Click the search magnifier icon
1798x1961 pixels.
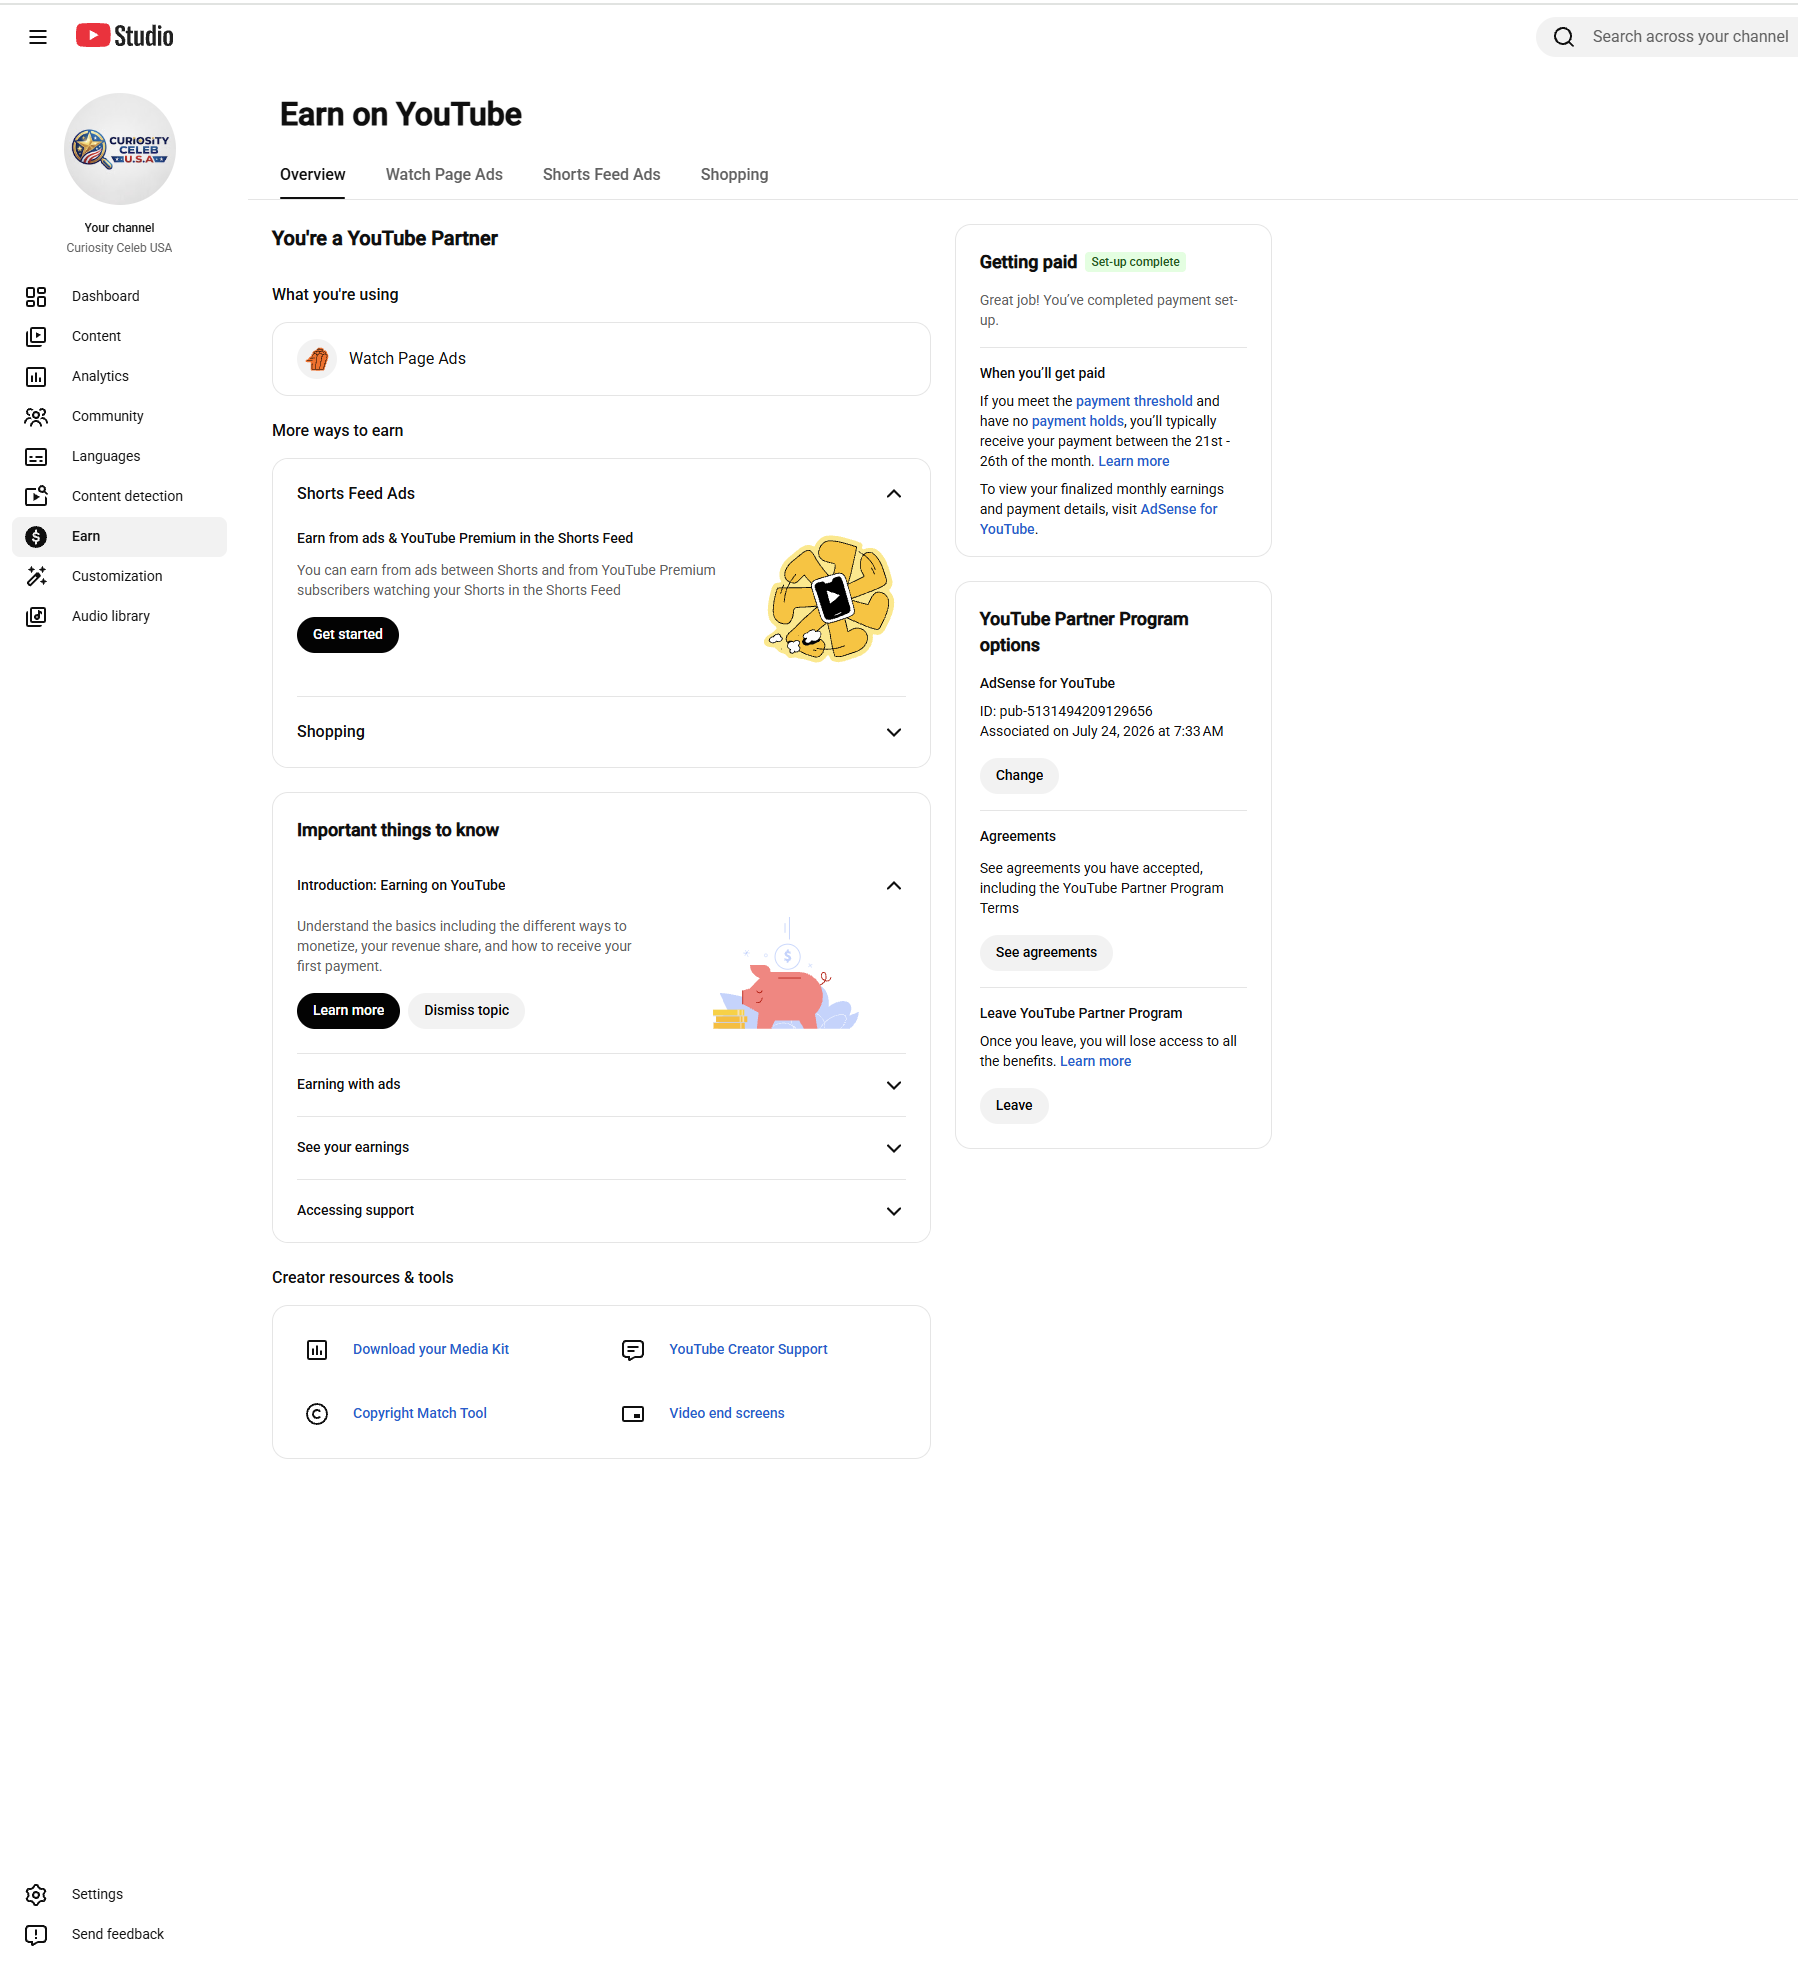[x=1564, y=37]
